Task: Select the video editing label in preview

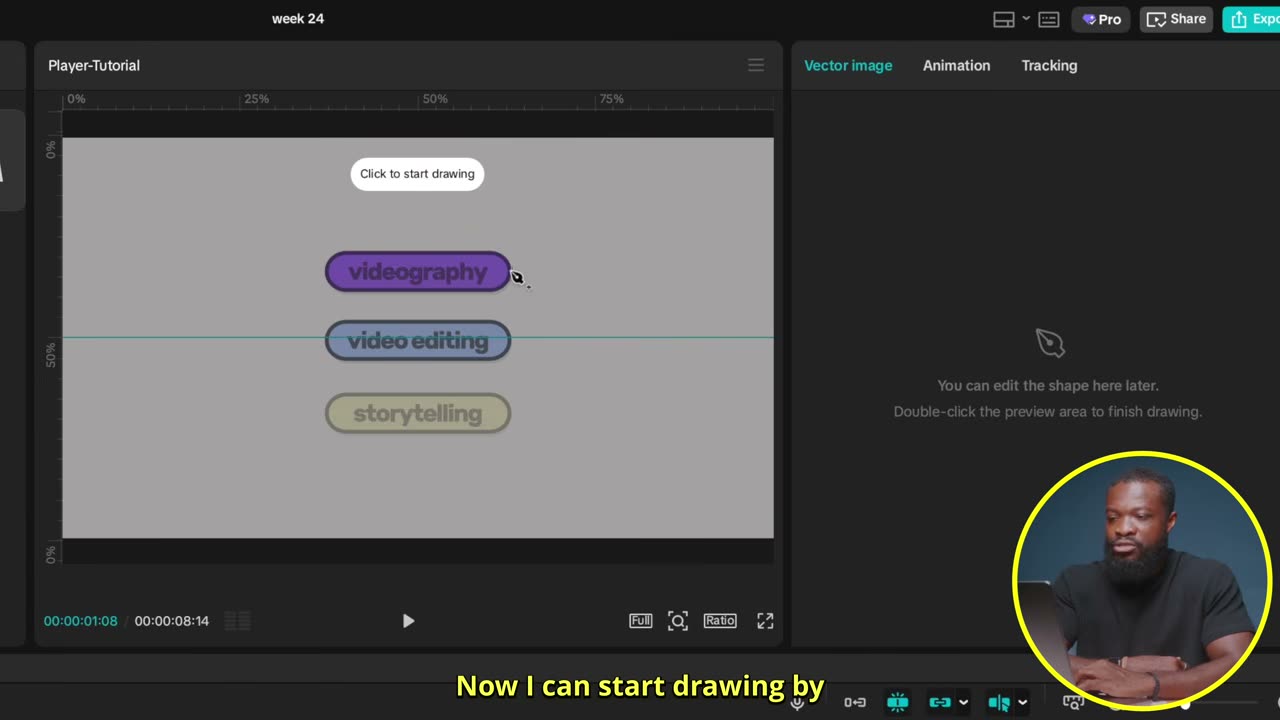Action: [x=418, y=341]
